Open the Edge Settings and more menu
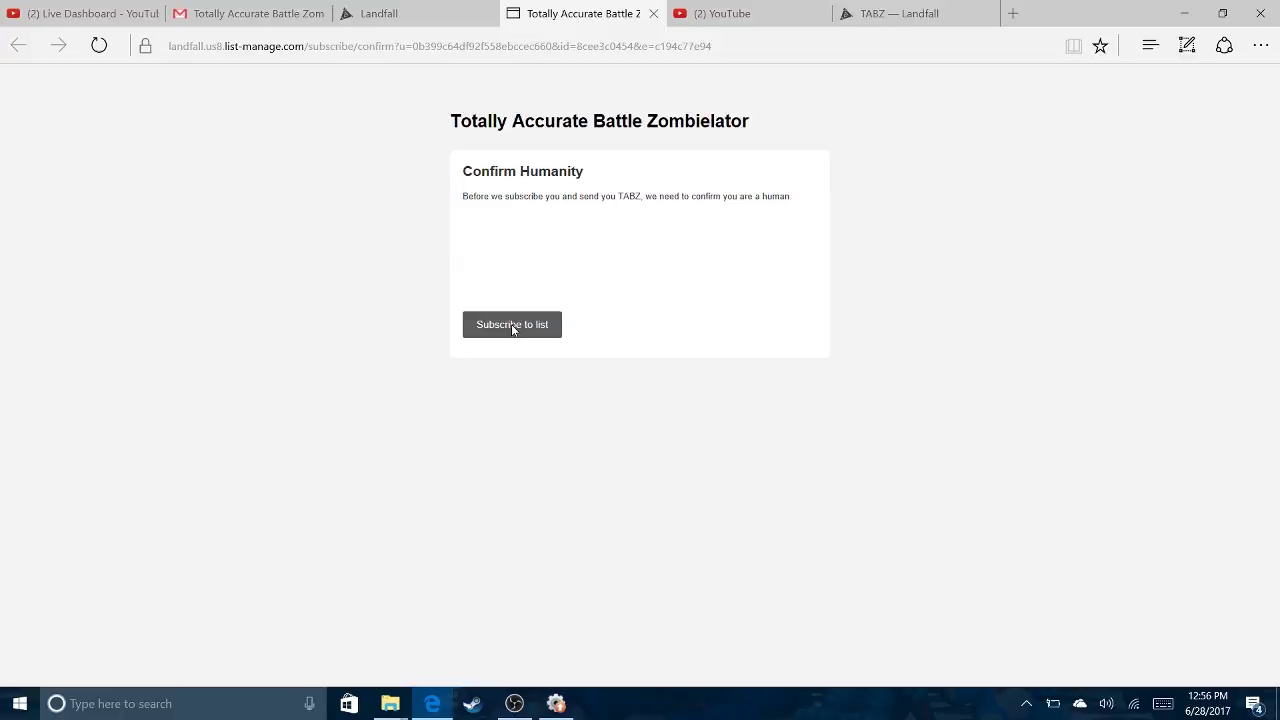The height and width of the screenshot is (720, 1280). pyautogui.click(x=1261, y=45)
